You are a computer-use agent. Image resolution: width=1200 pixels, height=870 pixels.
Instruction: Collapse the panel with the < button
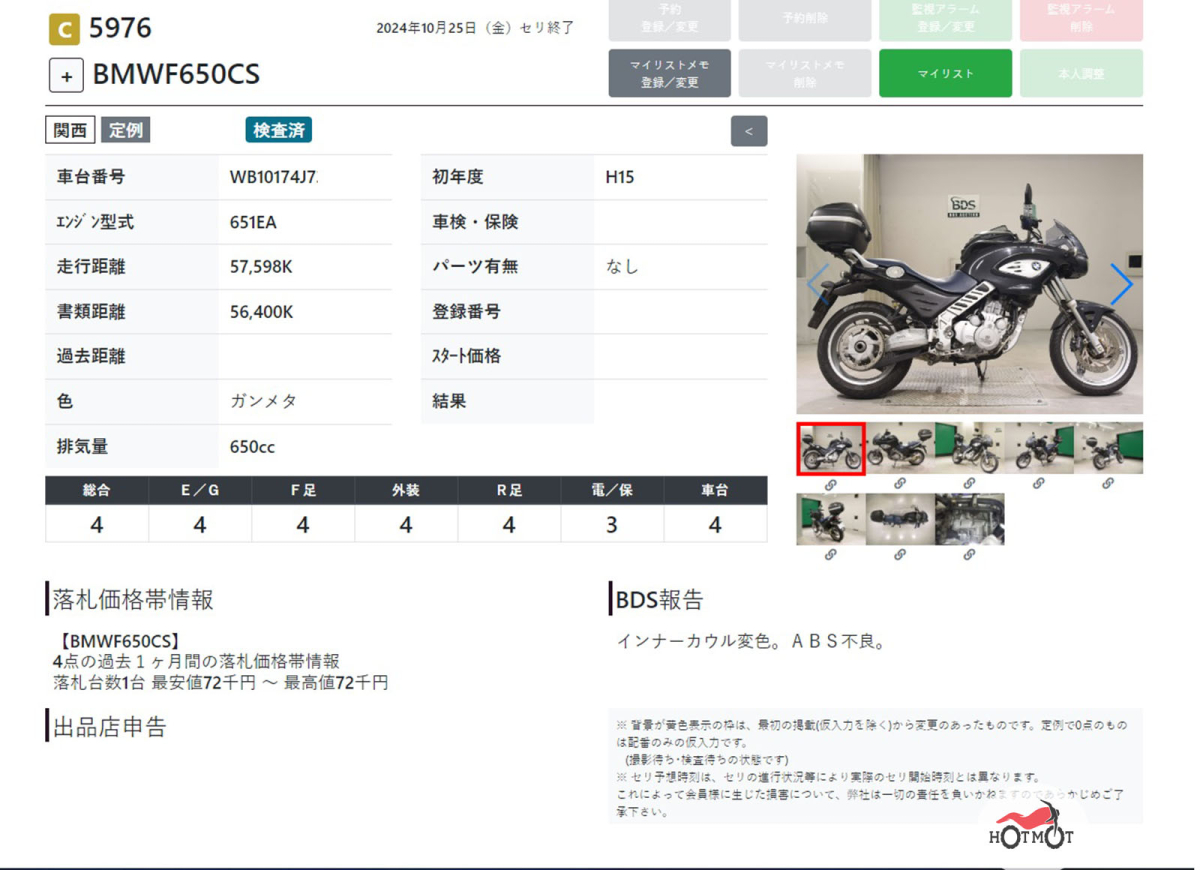tap(749, 131)
